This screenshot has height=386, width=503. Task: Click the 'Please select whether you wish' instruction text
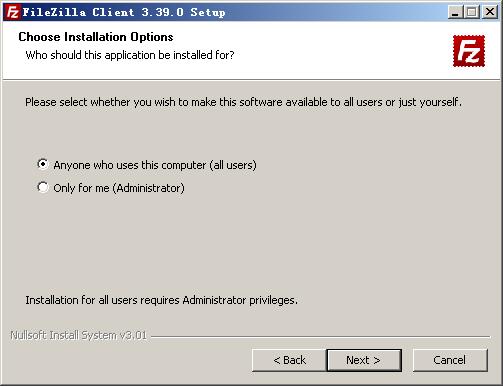(x=244, y=102)
